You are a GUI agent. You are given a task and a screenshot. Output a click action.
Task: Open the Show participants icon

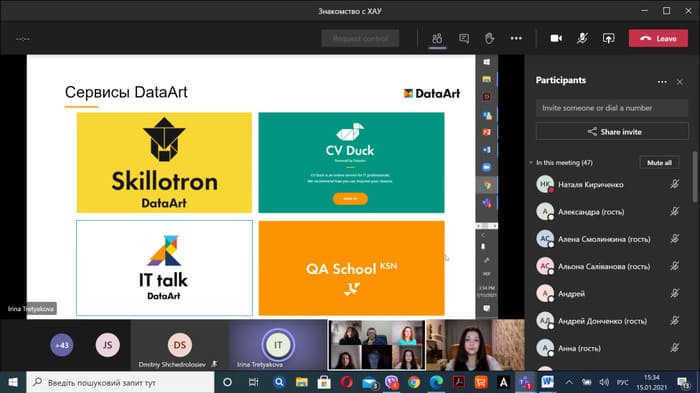(x=437, y=38)
